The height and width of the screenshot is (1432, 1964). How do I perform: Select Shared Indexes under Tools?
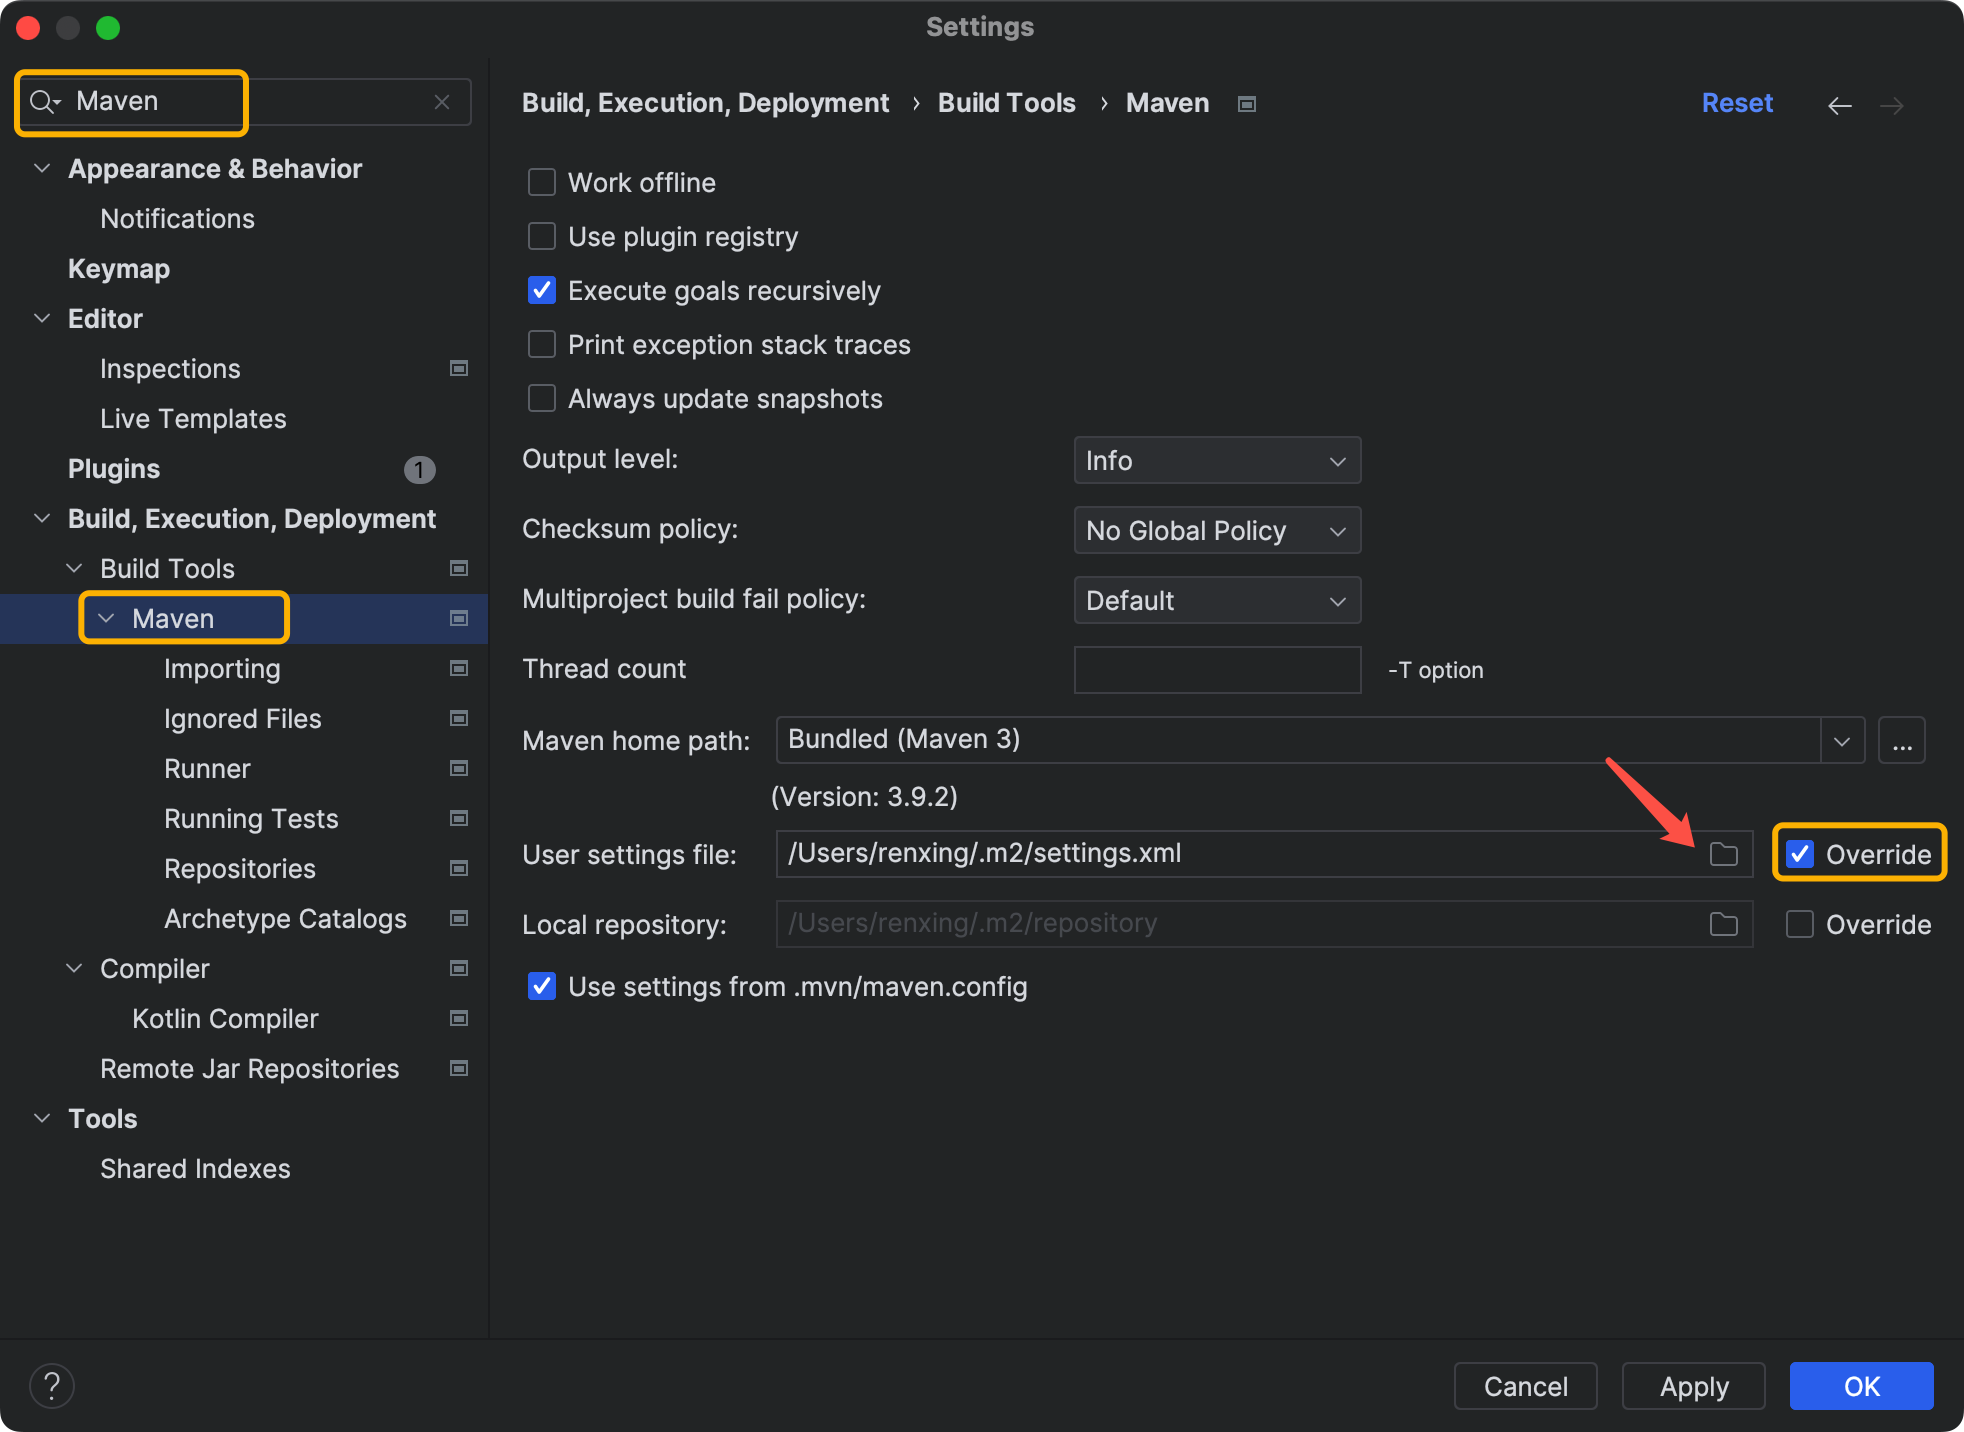click(195, 1169)
